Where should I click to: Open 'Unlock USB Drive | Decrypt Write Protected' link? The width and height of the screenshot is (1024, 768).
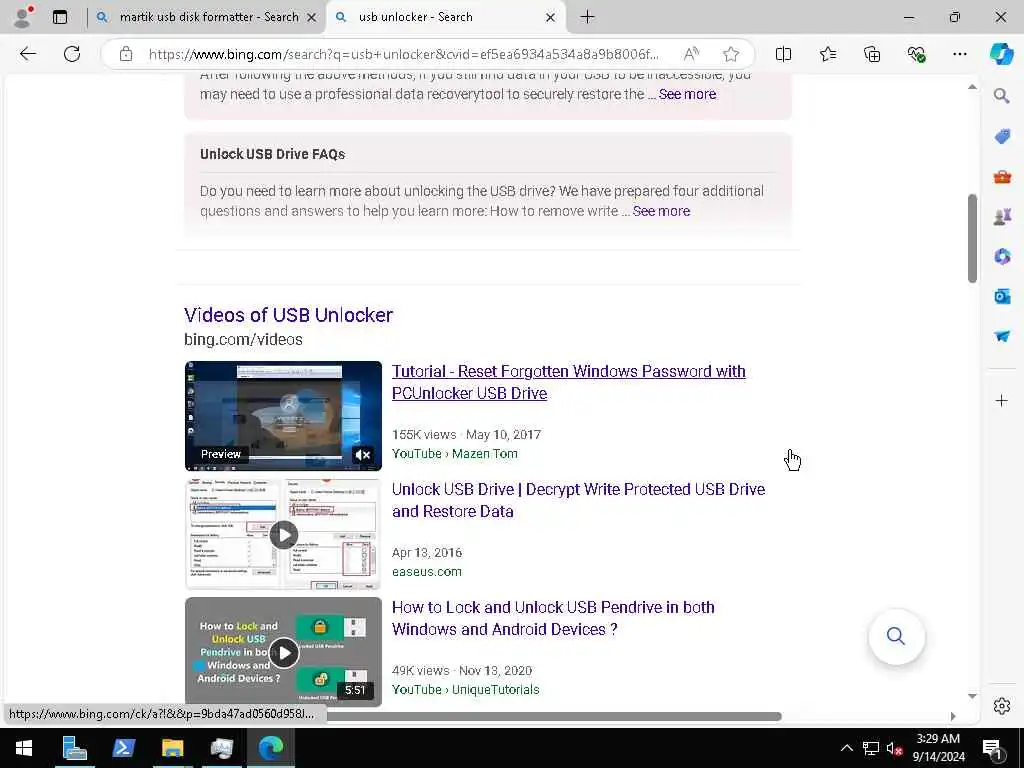pyautogui.click(x=578, y=500)
